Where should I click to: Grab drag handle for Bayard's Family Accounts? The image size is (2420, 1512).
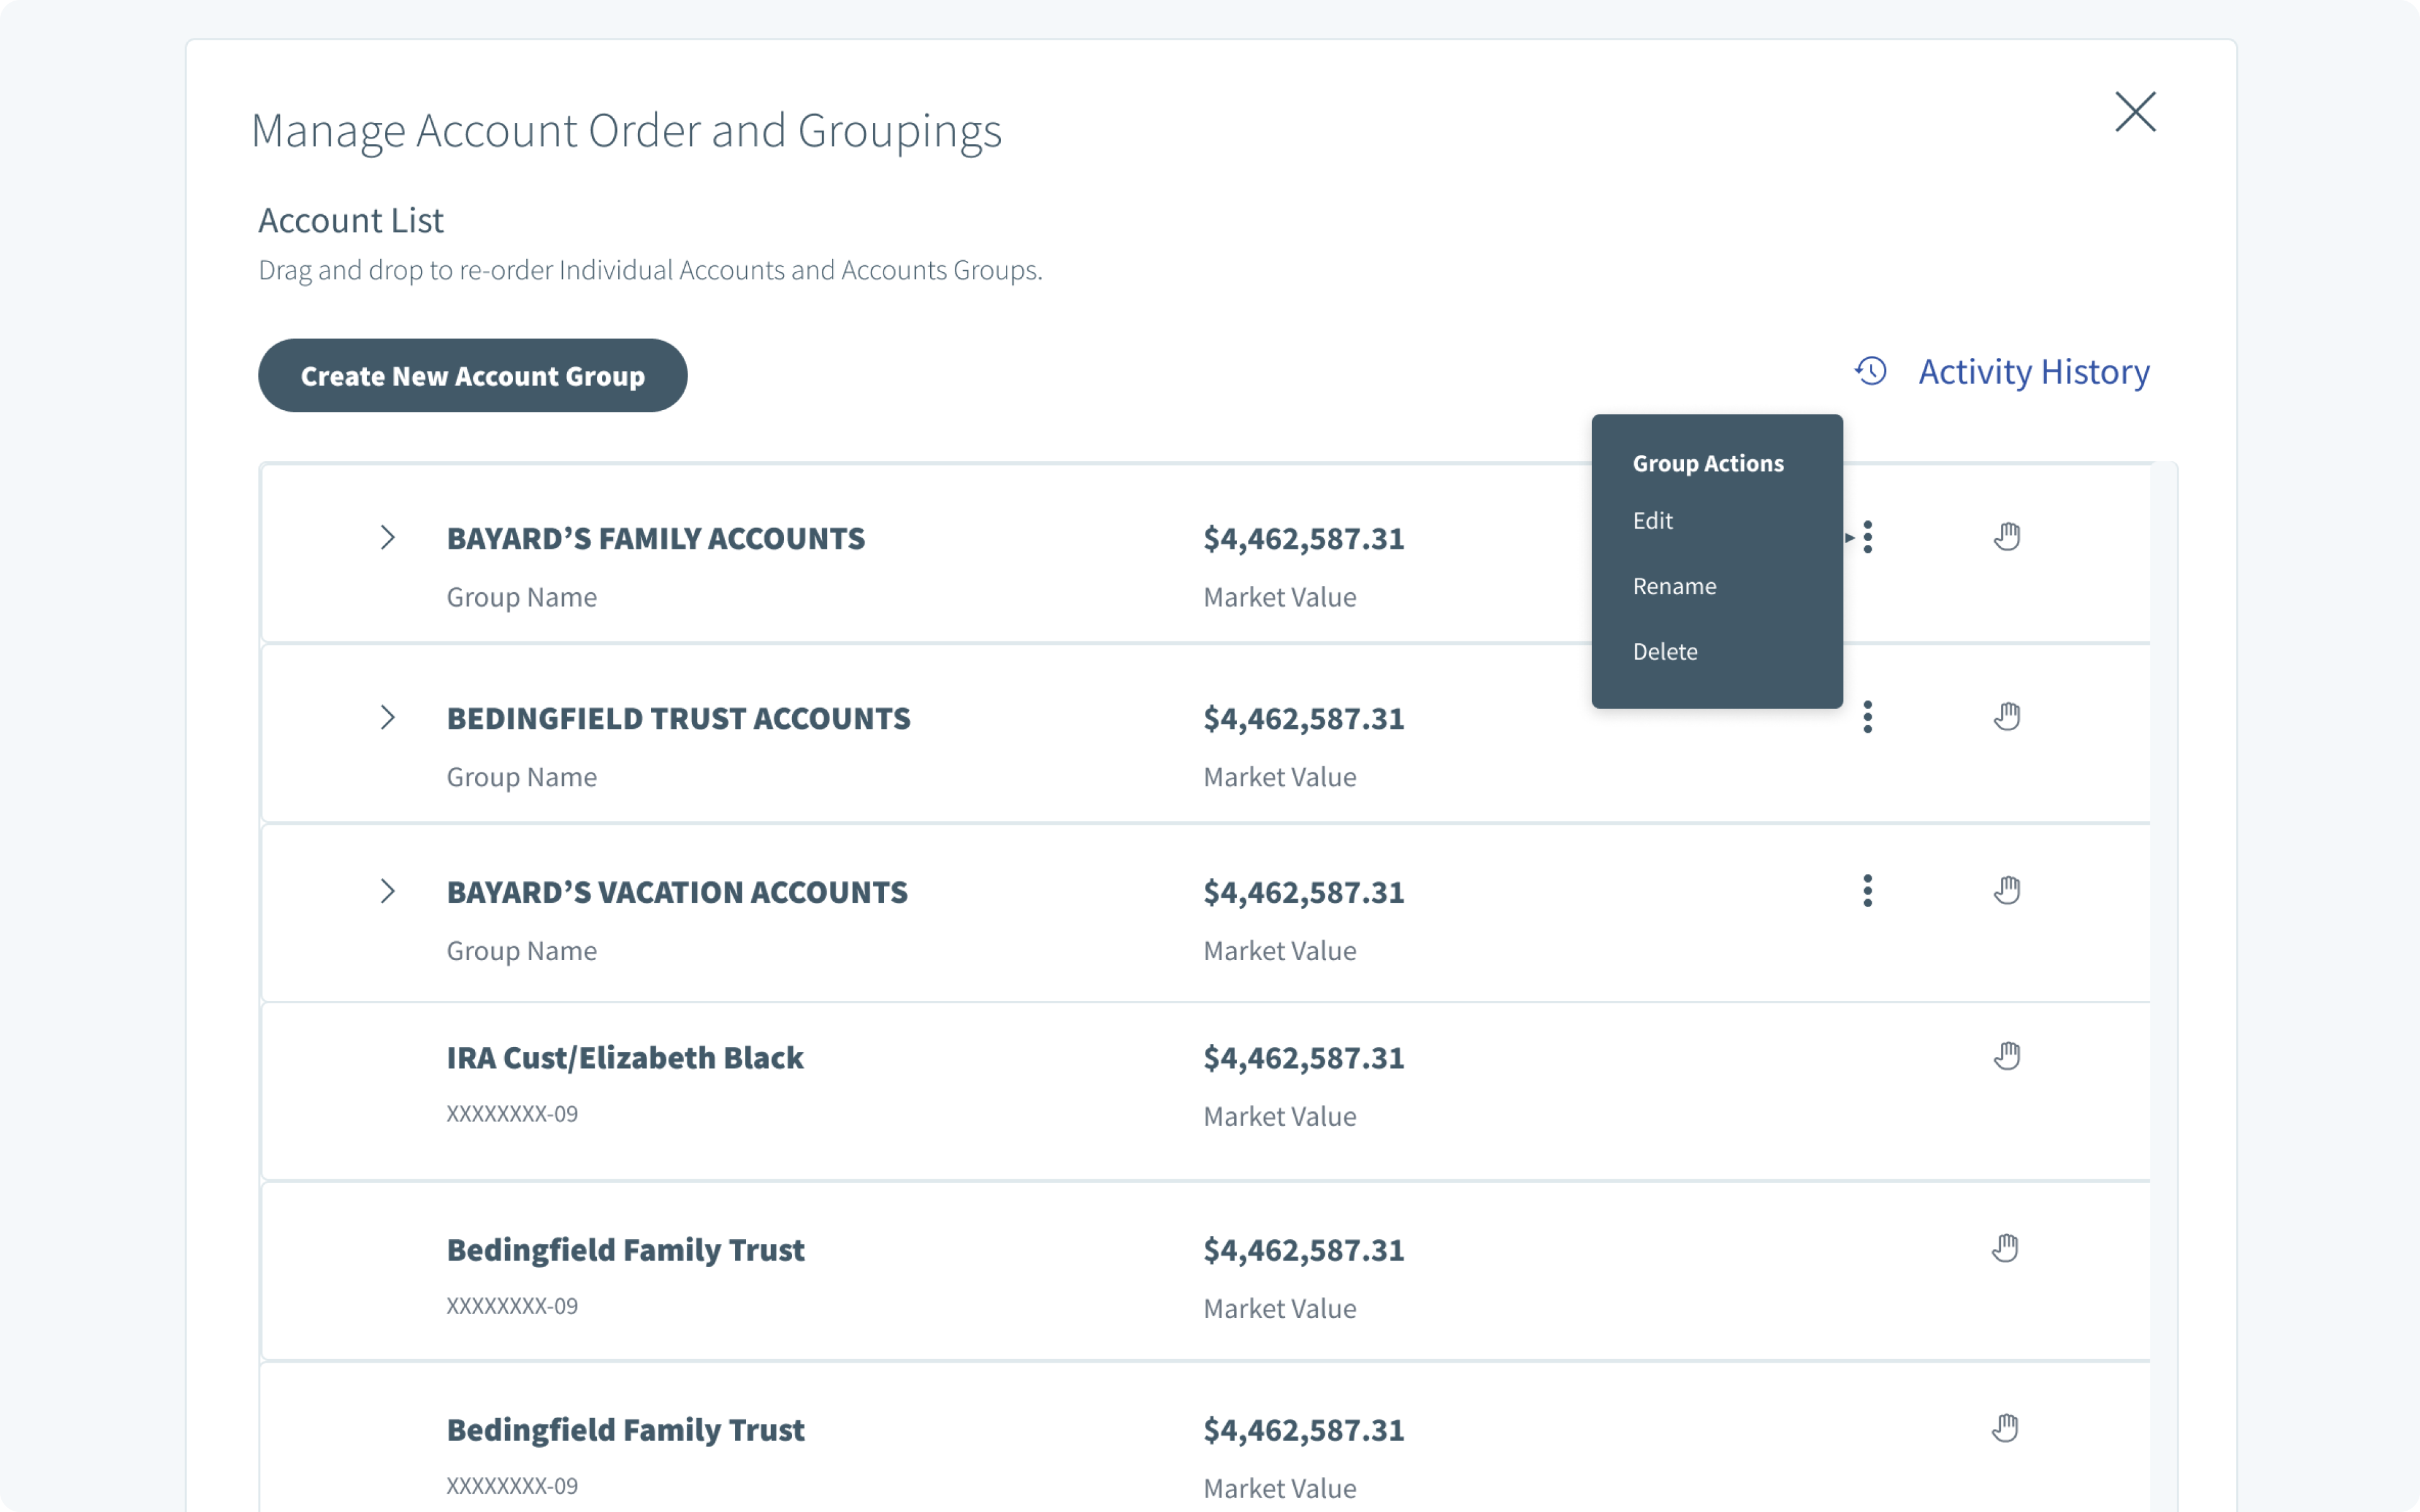pyautogui.click(x=2006, y=536)
